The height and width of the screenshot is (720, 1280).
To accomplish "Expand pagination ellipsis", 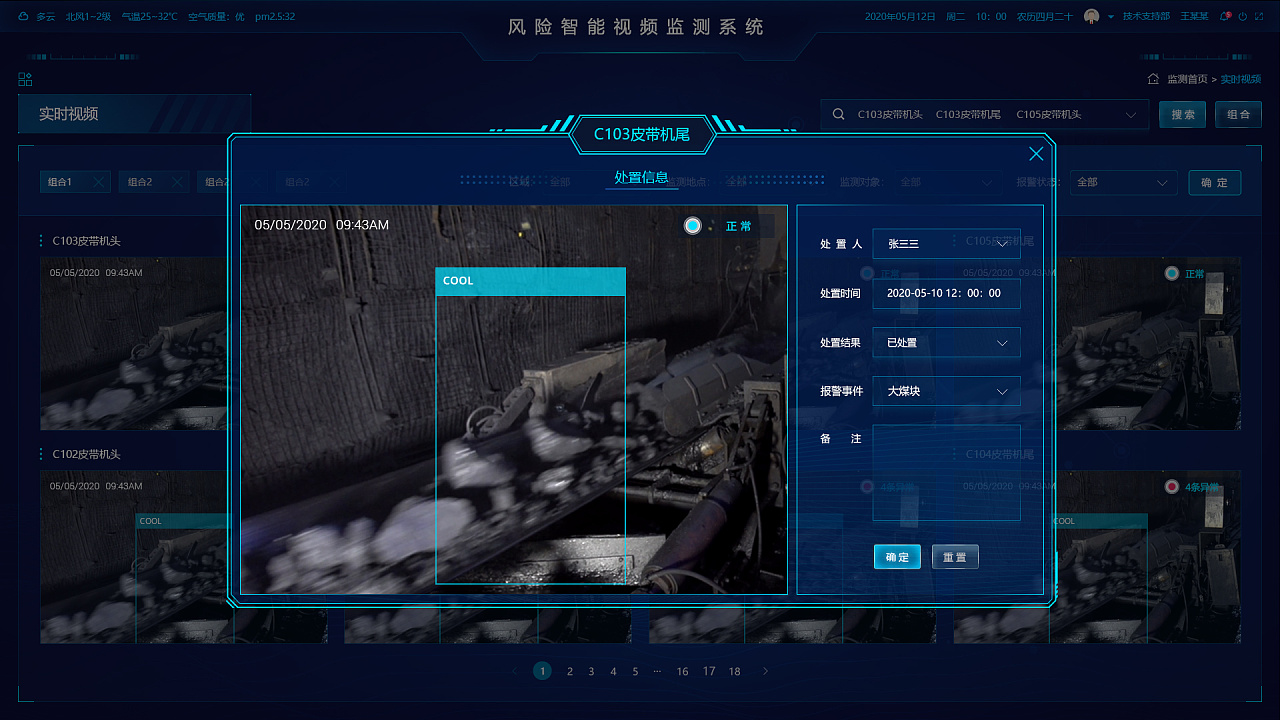I will pyautogui.click(x=657, y=671).
